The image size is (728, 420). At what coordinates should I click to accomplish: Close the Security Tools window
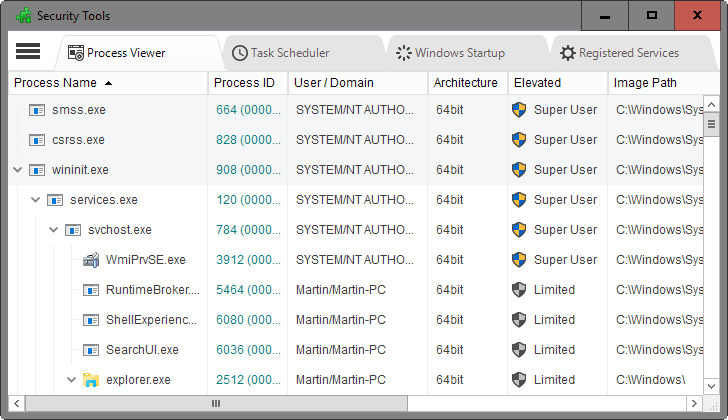pyautogui.click(x=697, y=16)
